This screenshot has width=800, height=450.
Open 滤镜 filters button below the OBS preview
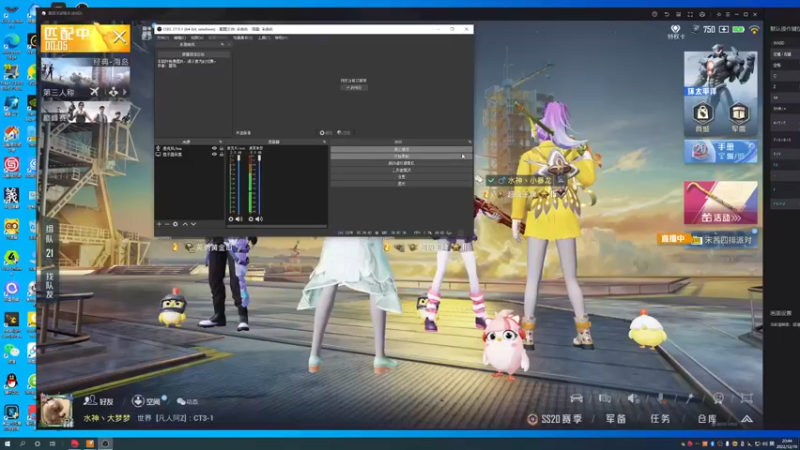(x=344, y=133)
